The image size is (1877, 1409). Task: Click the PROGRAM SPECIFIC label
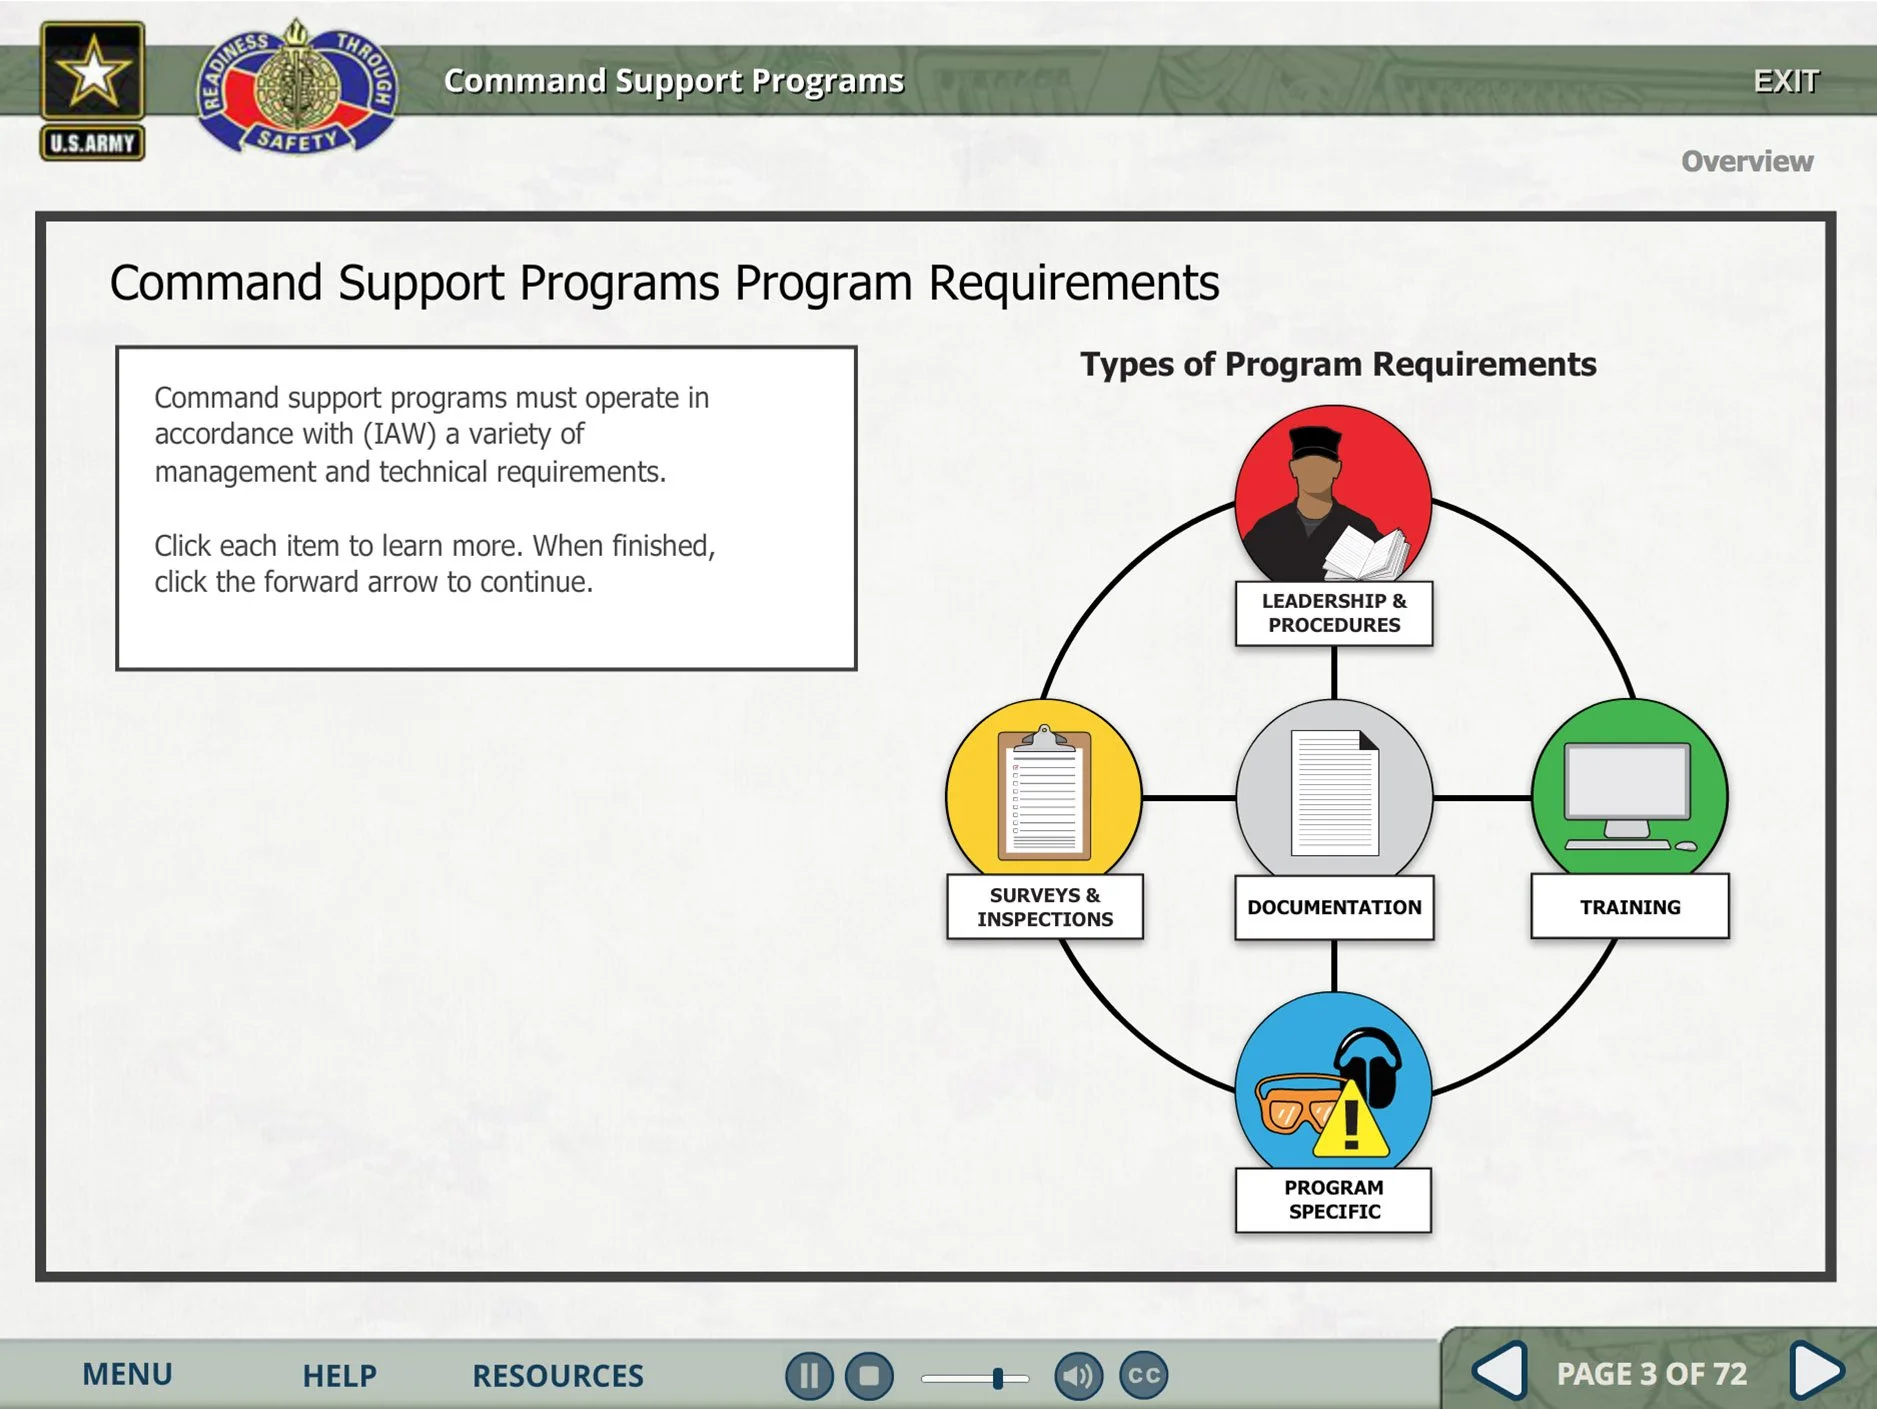coord(1334,1200)
